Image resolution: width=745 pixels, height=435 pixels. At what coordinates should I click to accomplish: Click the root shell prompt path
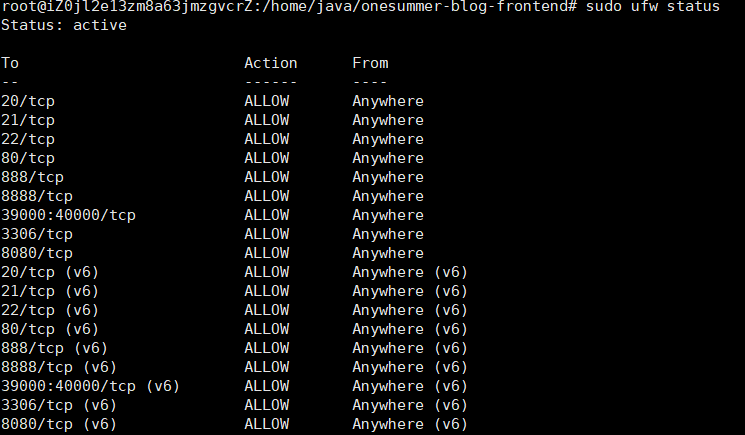click(289, 7)
